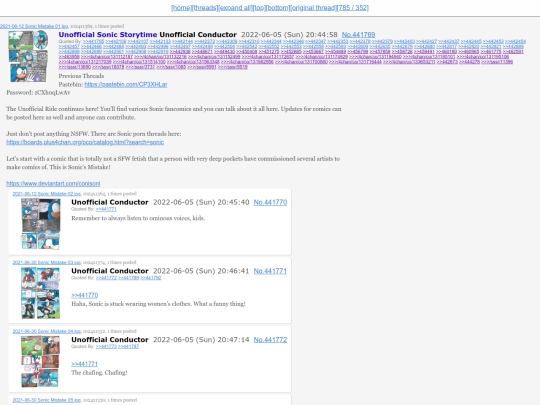Click Unofficial Conductor name in post 441771
540x405 pixels.
click(110, 271)
